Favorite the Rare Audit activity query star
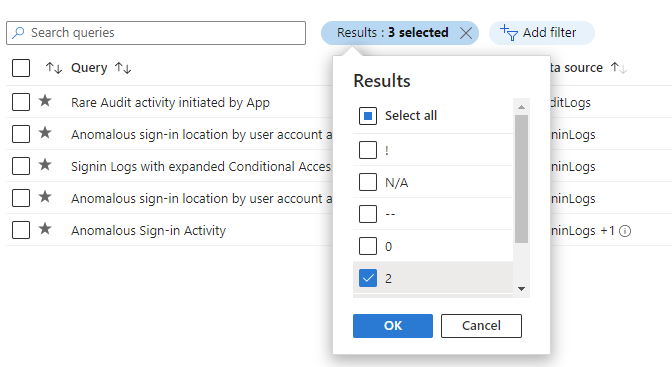 45,101
